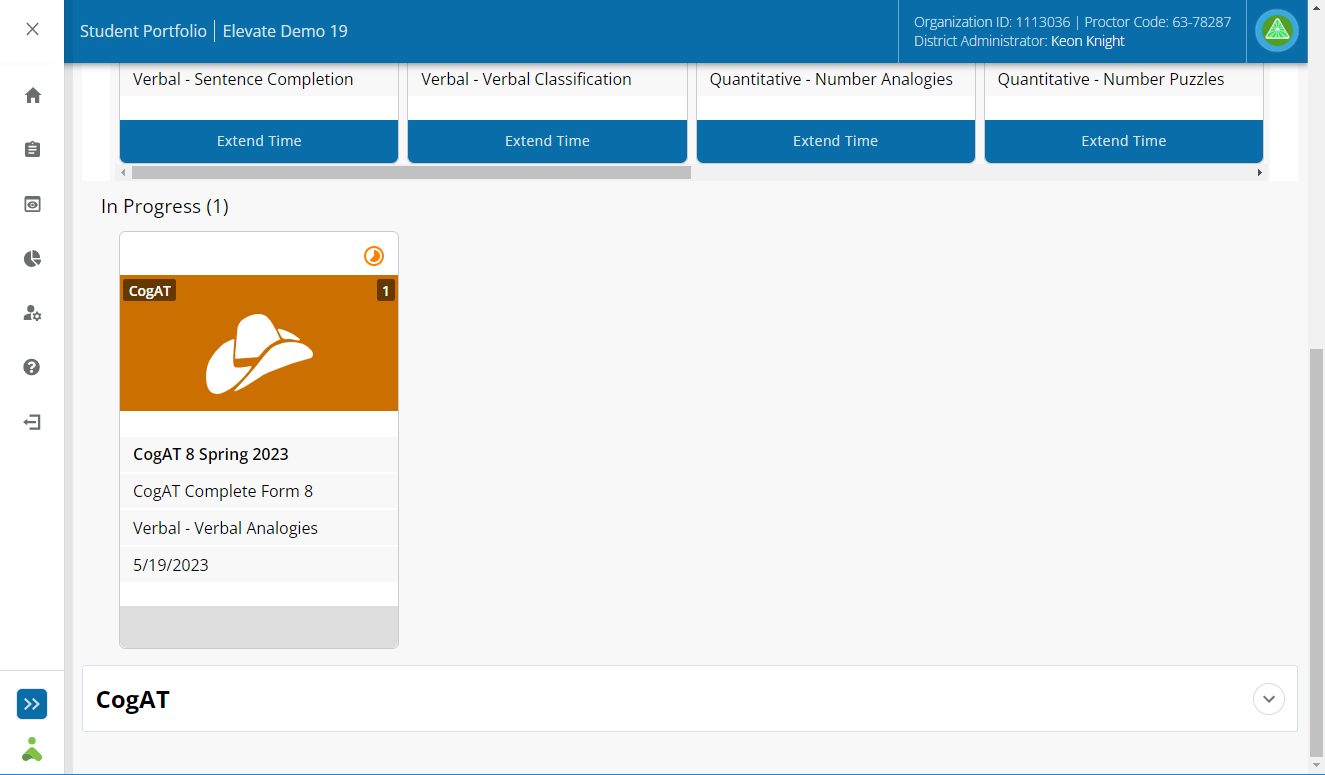Image resolution: width=1325 pixels, height=775 pixels.
Task: Click the horizontal scrollbar thumb under cards
Action: click(x=411, y=173)
